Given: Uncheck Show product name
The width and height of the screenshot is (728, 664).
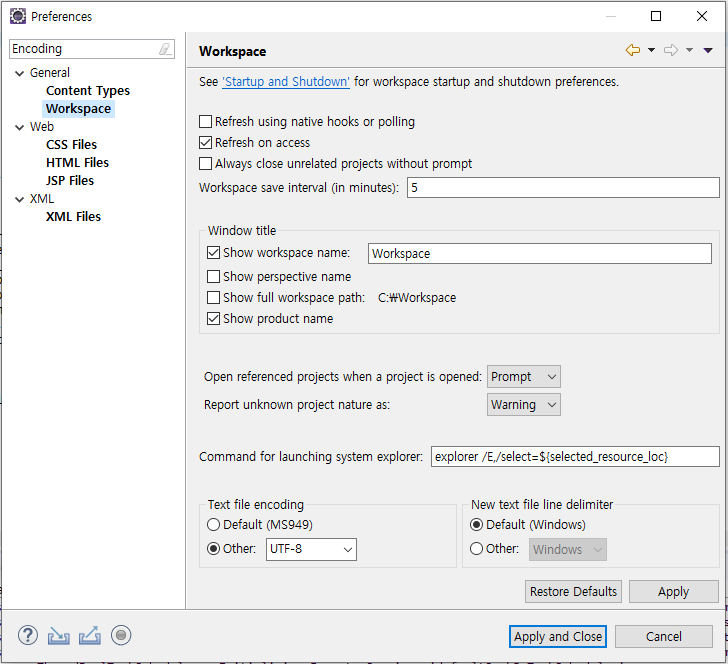Looking at the screenshot, I should click(213, 319).
